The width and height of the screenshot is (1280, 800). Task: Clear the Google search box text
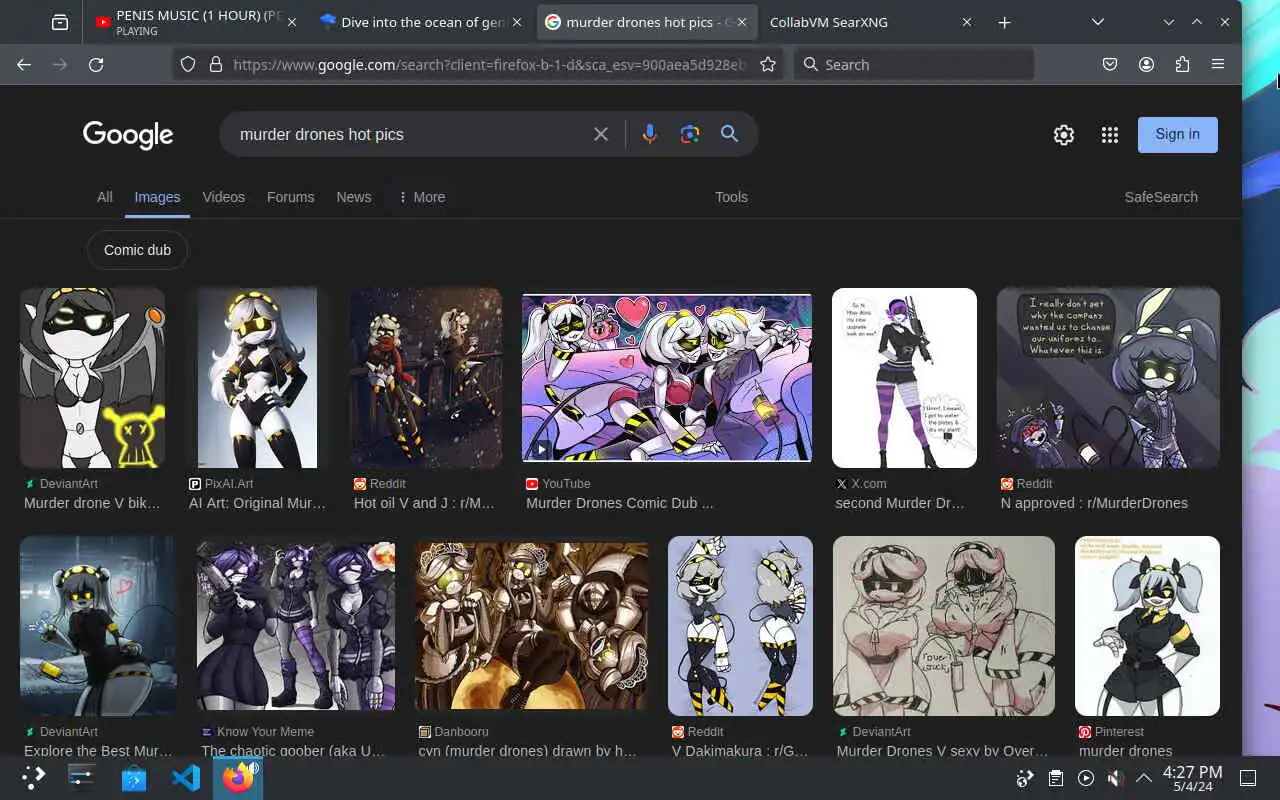tap(601, 134)
